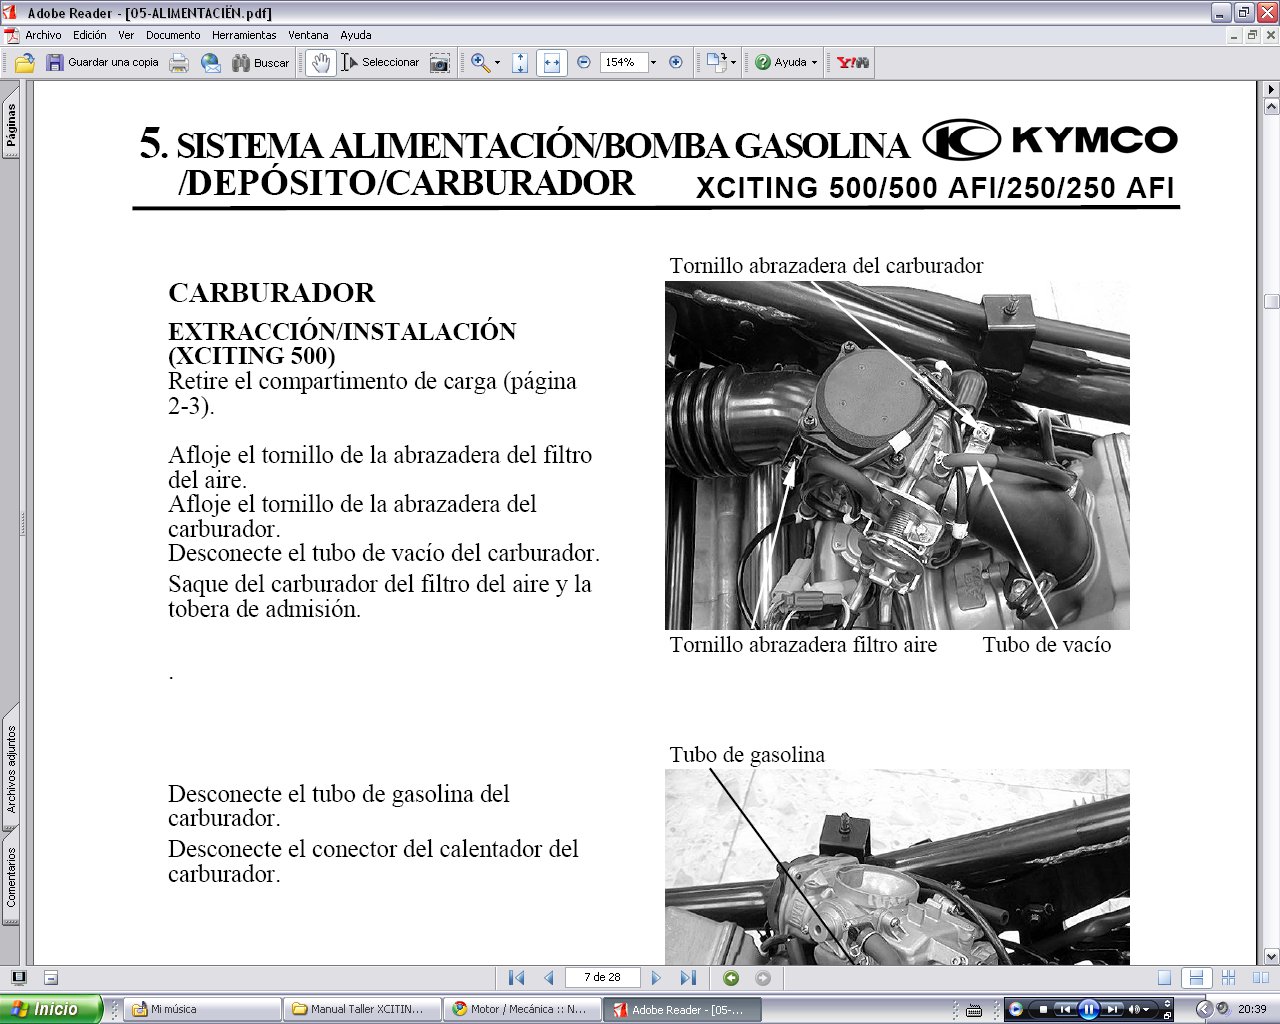Toggle Fit Width view mode
This screenshot has width=1280, height=1024.
(551, 62)
